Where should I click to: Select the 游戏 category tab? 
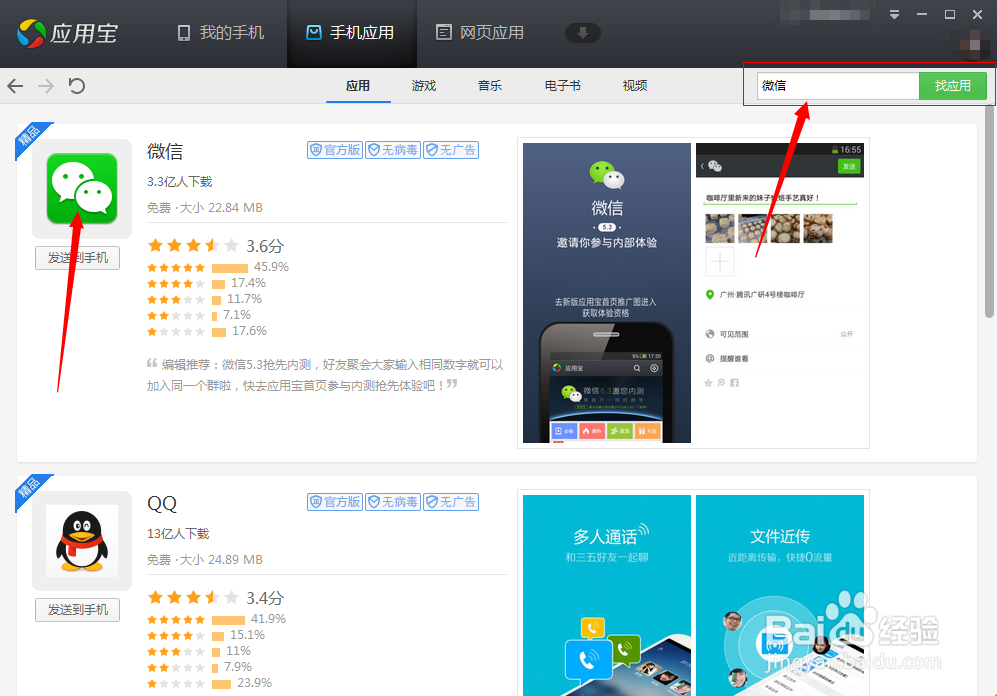pos(423,86)
